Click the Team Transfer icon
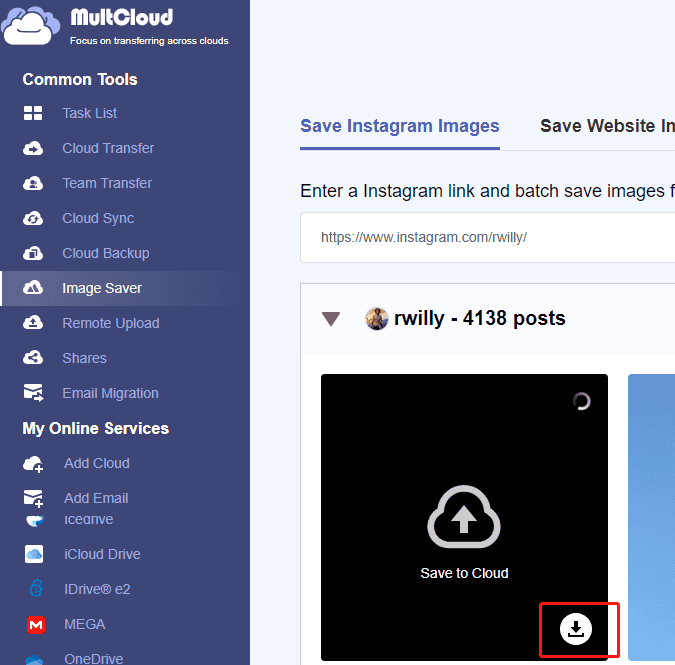This screenshot has width=675, height=665. pyautogui.click(x=33, y=183)
